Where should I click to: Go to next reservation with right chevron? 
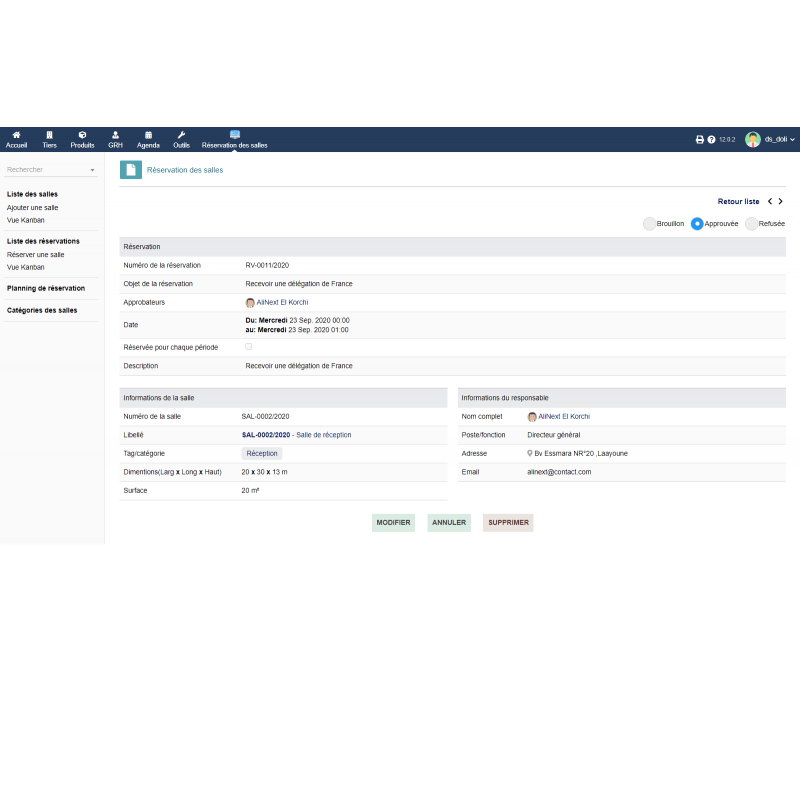pyautogui.click(x=781, y=202)
